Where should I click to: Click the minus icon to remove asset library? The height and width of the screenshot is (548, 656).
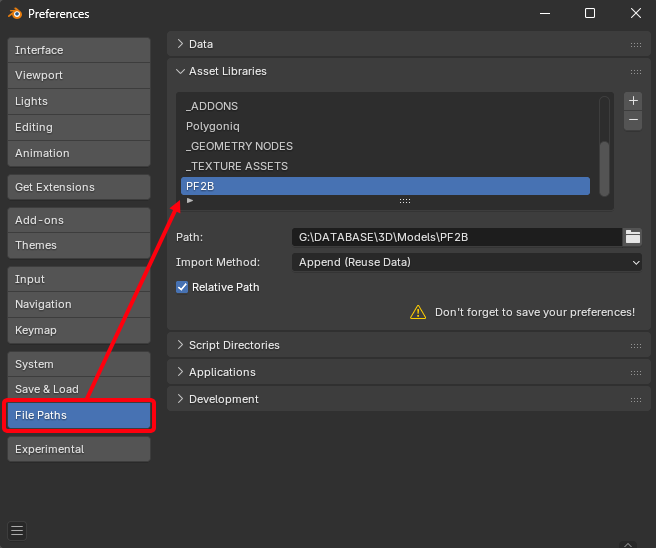(x=632, y=120)
